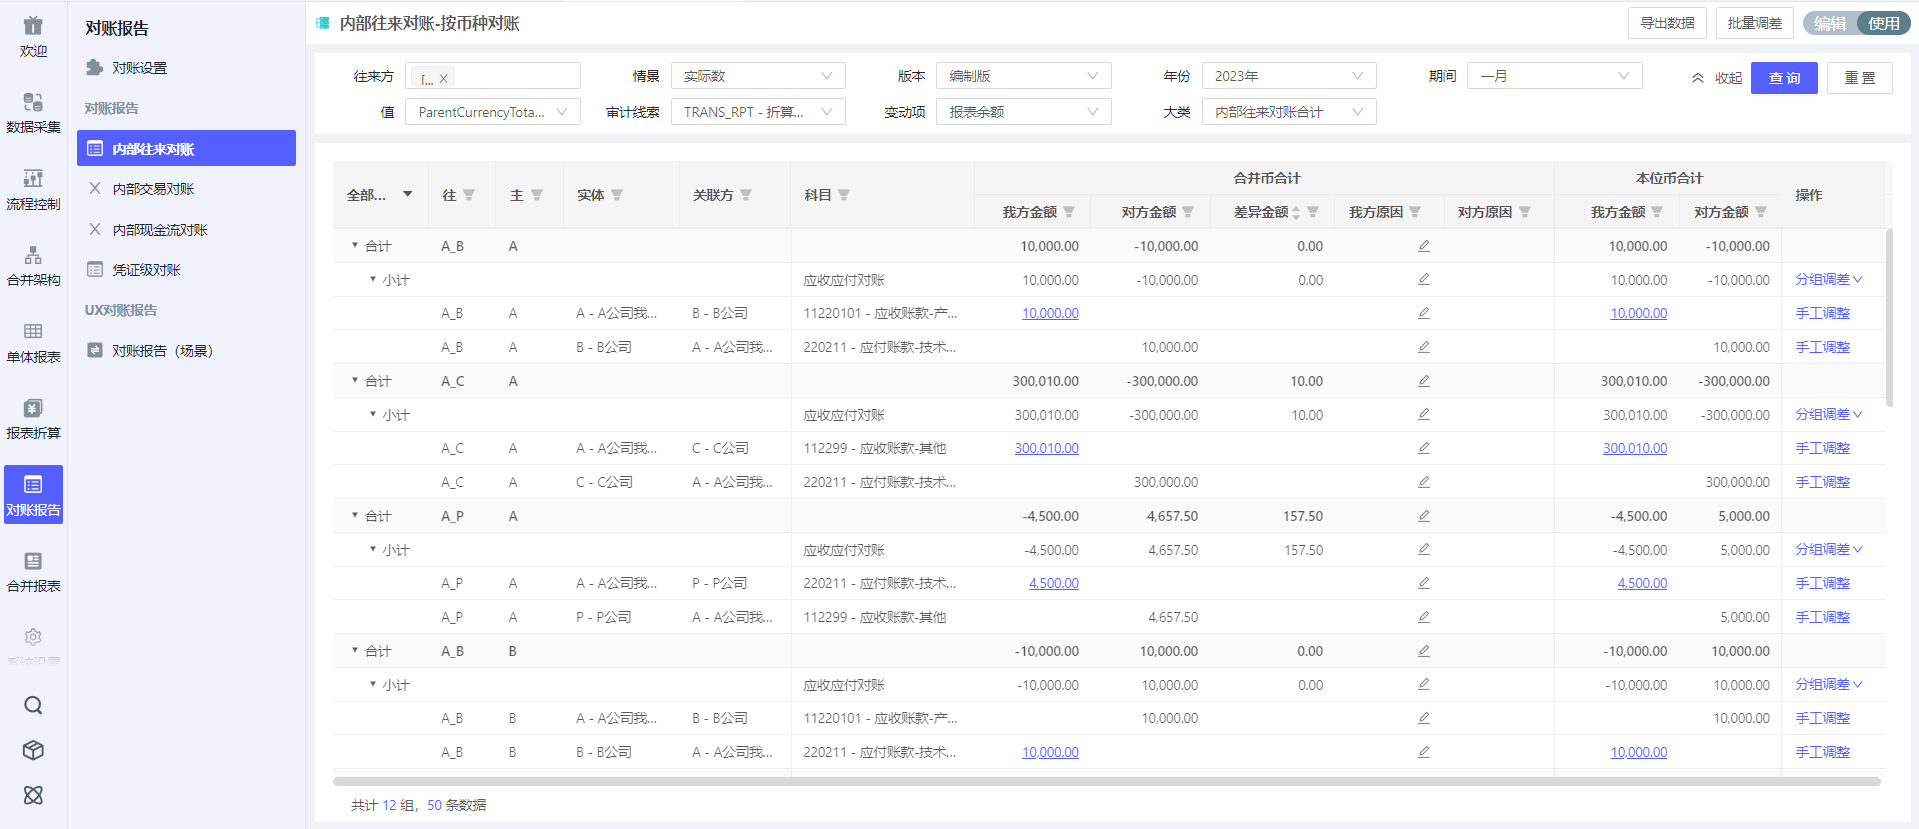Open the 期间 dropdown showing 一月
The height and width of the screenshot is (829, 1919).
pos(1553,76)
